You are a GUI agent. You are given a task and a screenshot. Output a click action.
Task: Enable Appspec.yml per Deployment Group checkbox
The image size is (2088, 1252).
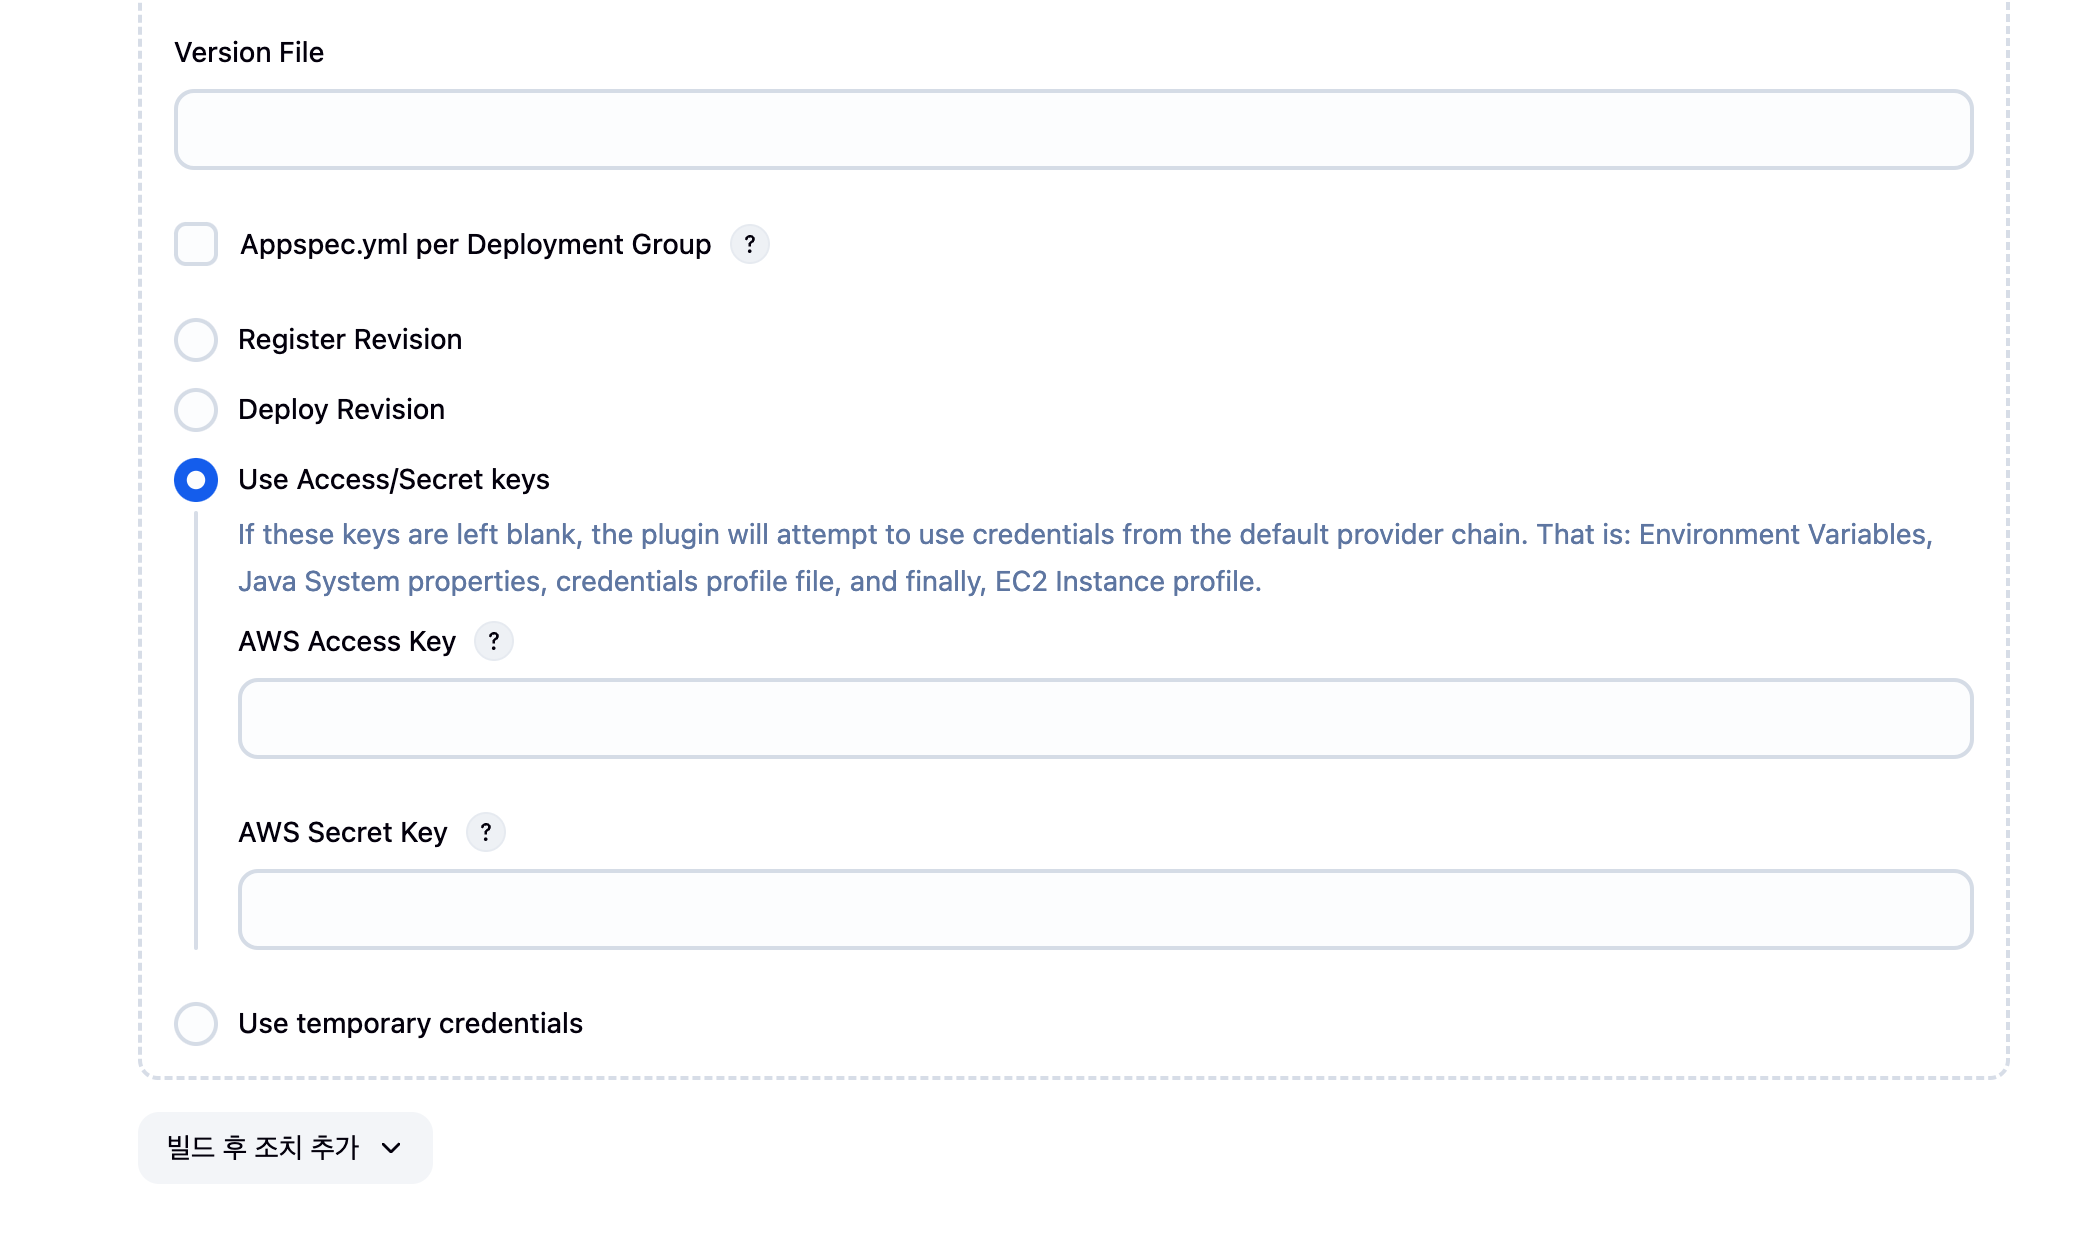196,244
